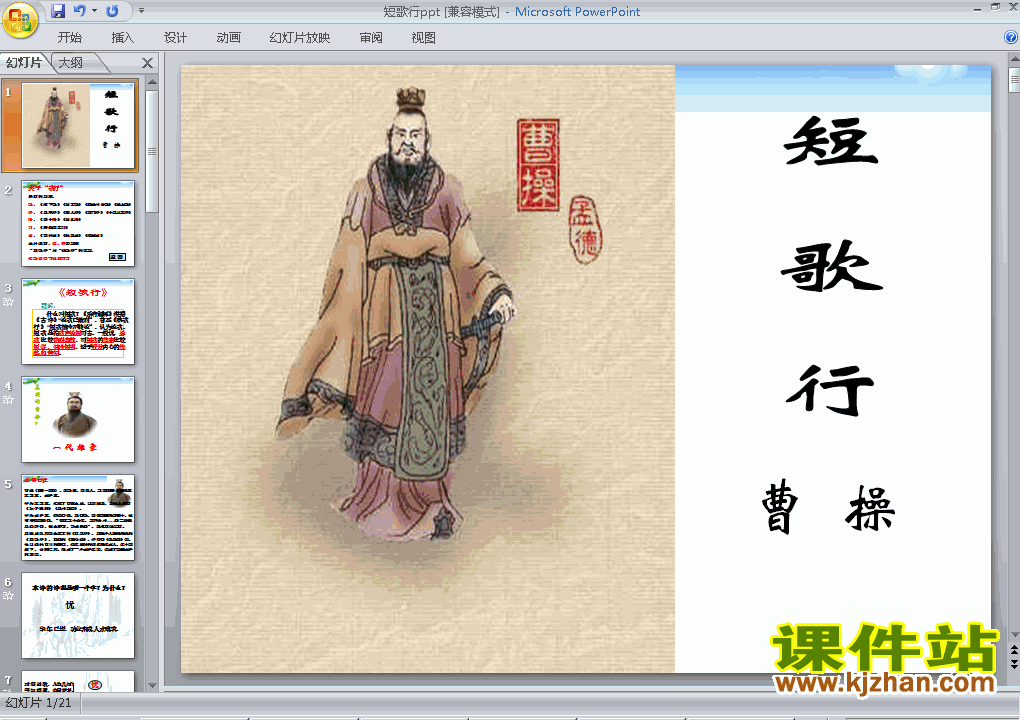The width and height of the screenshot is (1020, 720).
Task: Click the 歌 title character on slide
Action: point(831,265)
